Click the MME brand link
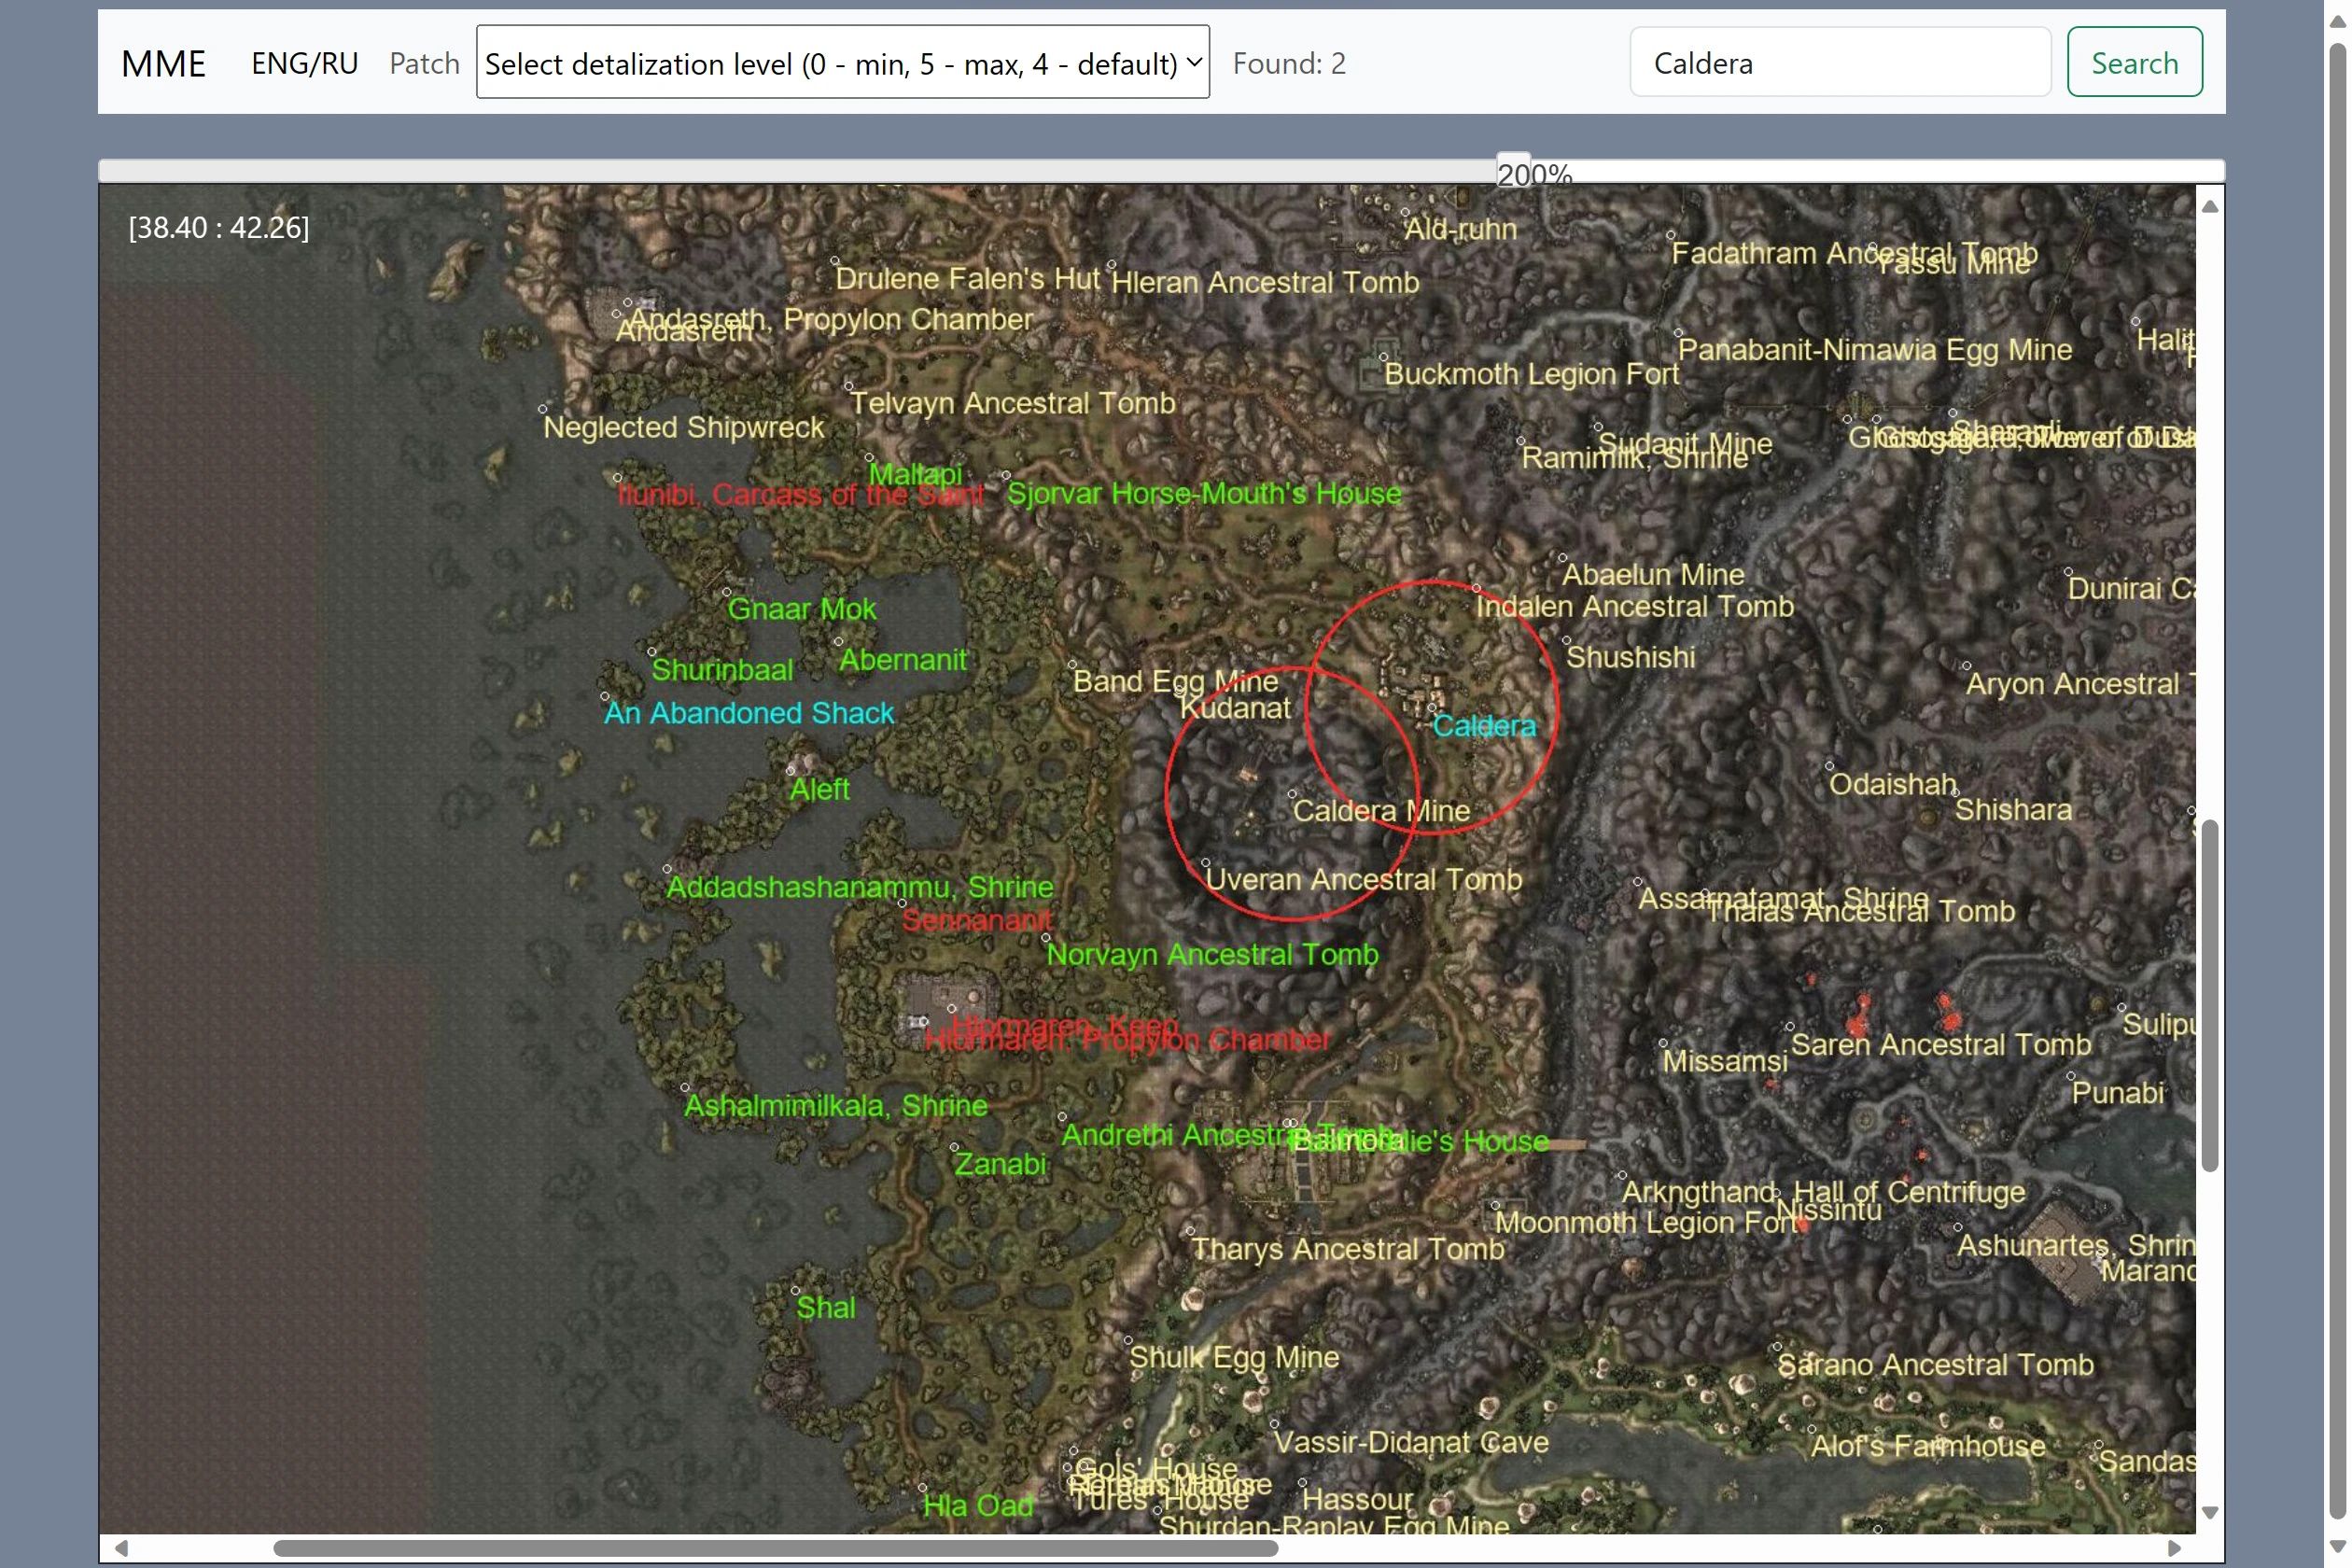This screenshot has height=1568, width=2352. (163, 63)
